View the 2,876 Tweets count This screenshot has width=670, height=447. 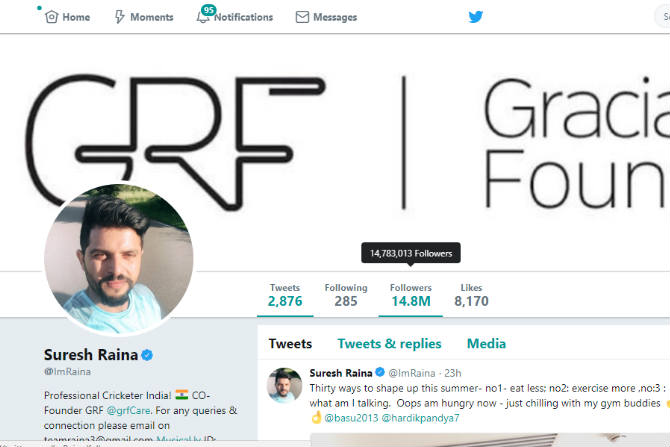[x=285, y=295]
